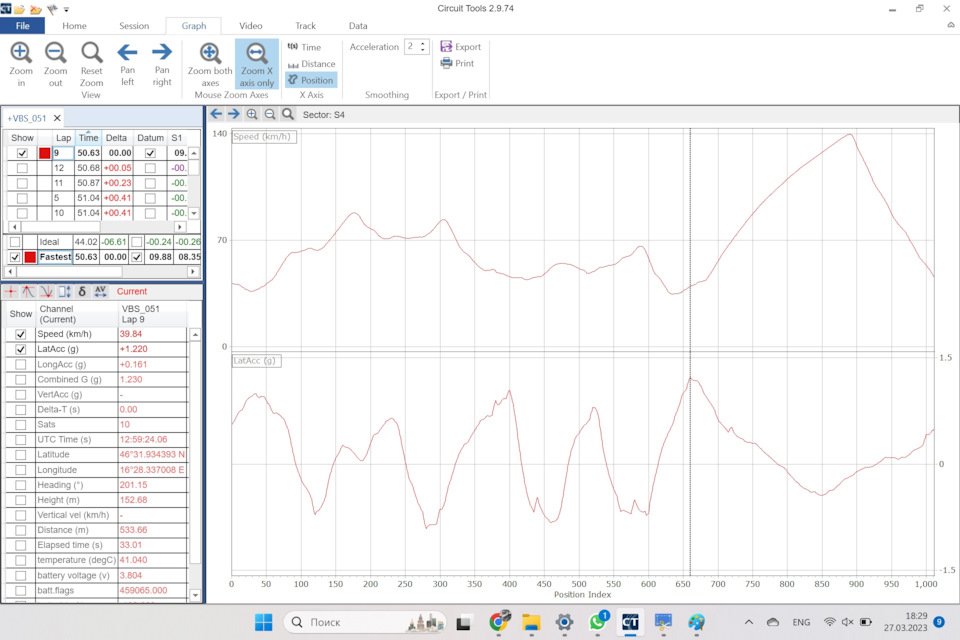Check Show for lap 5

tap(22, 198)
